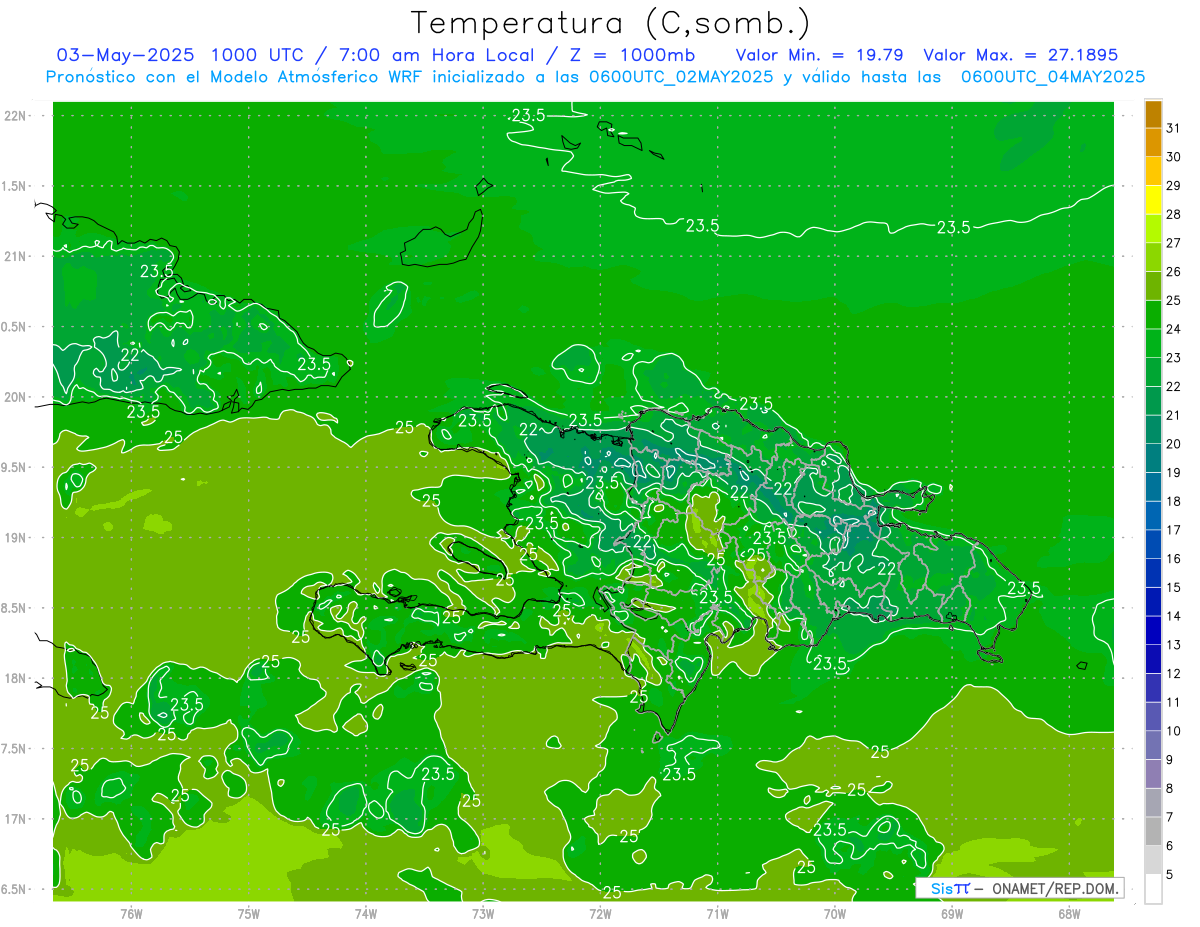Click the green legend band between 23 and 24
Image resolution: width=1200 pixels, height=927 pixels.
click(x=1153, y=344)
